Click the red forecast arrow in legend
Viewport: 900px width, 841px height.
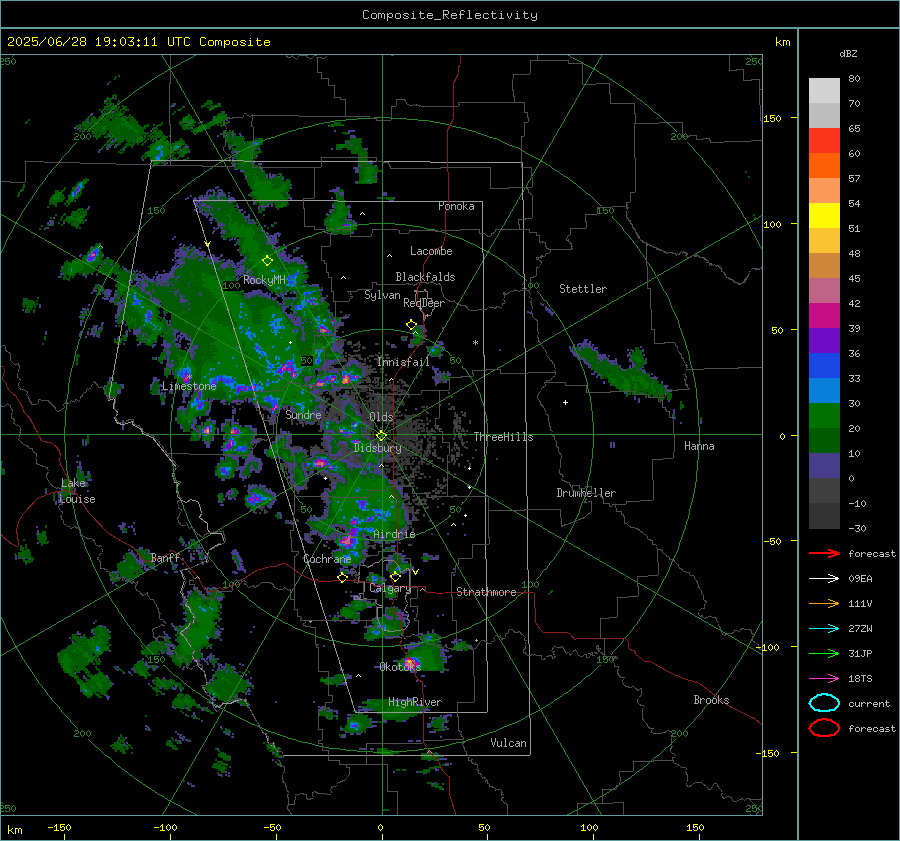click(824, 553)
